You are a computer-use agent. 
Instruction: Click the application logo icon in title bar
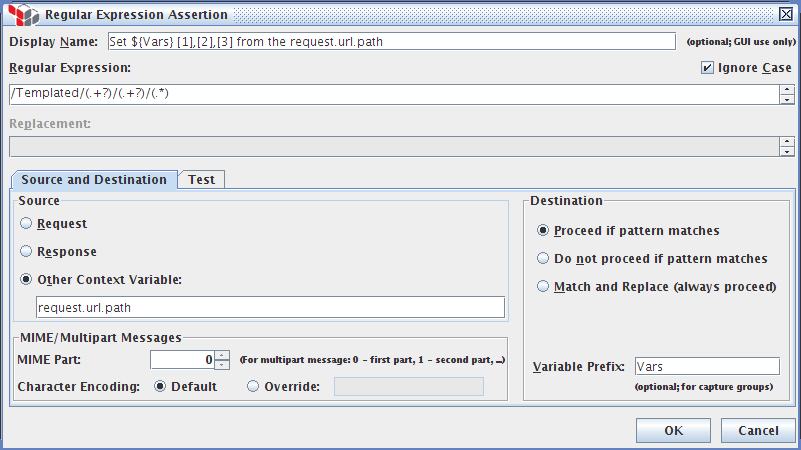click(18, 15)
